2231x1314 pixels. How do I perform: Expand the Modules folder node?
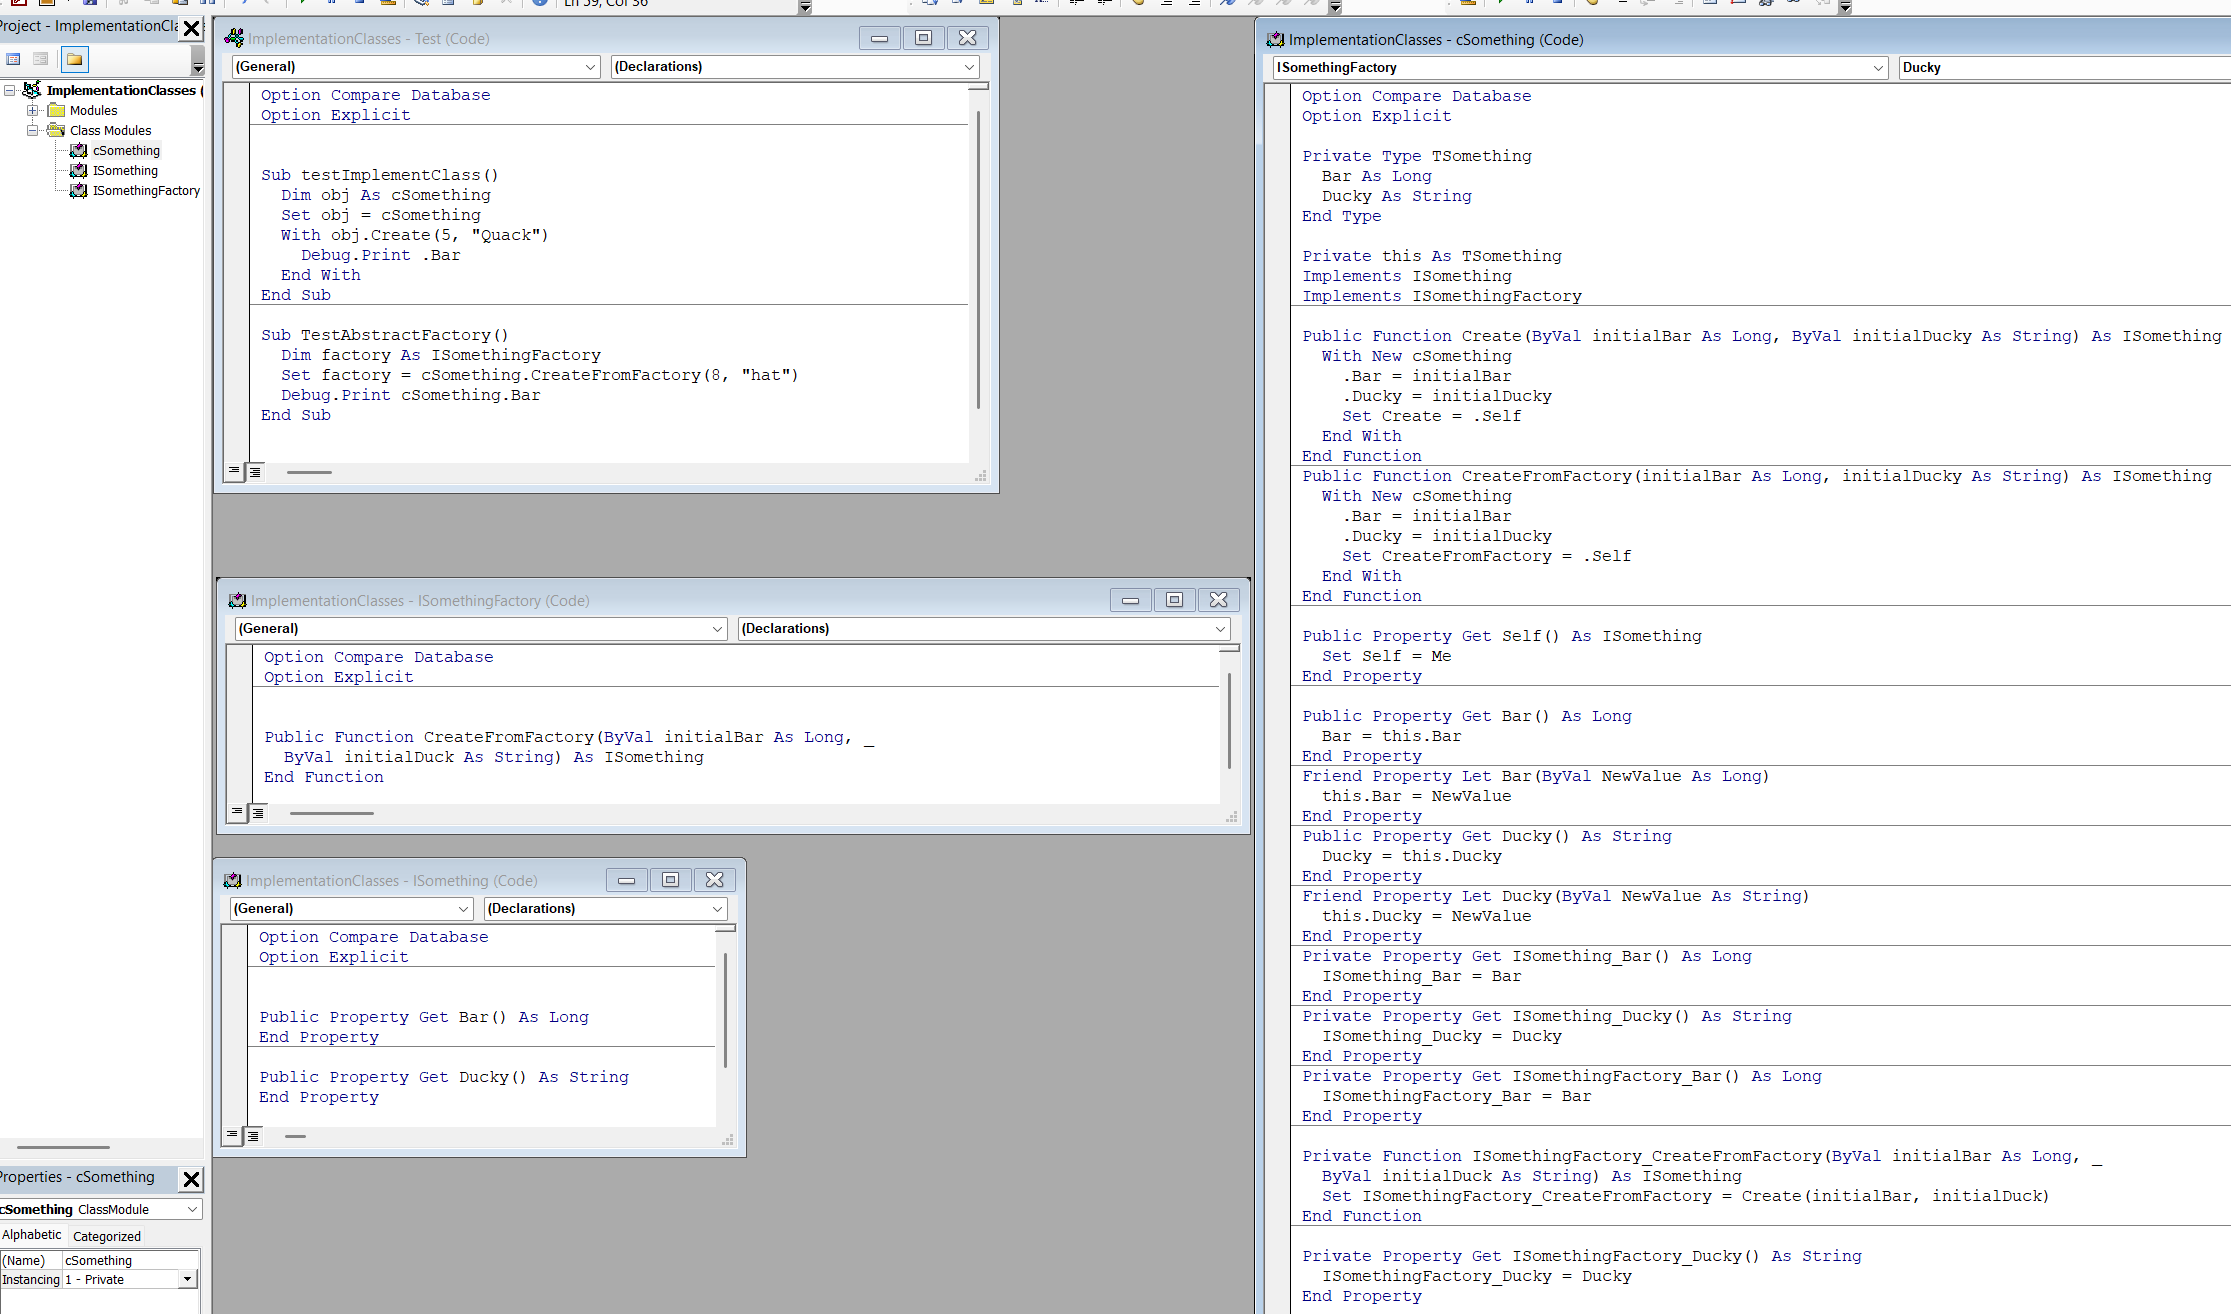click(32, 111)
